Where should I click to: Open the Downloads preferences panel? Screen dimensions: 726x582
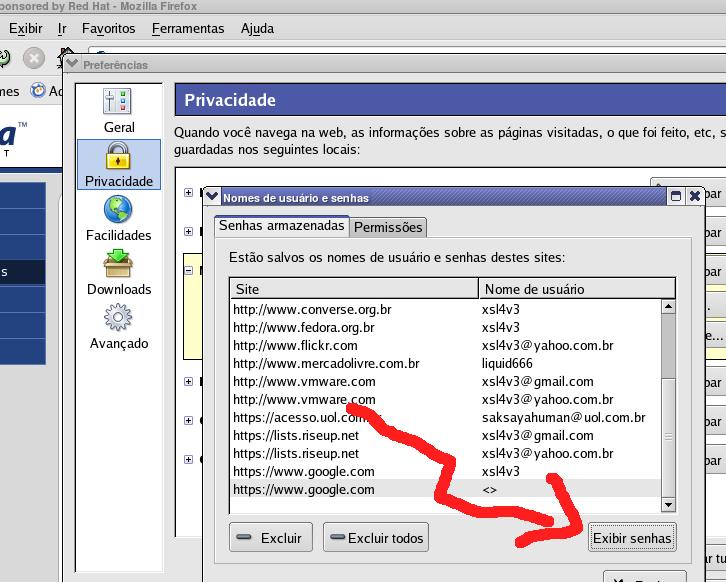tap(119, 272)
